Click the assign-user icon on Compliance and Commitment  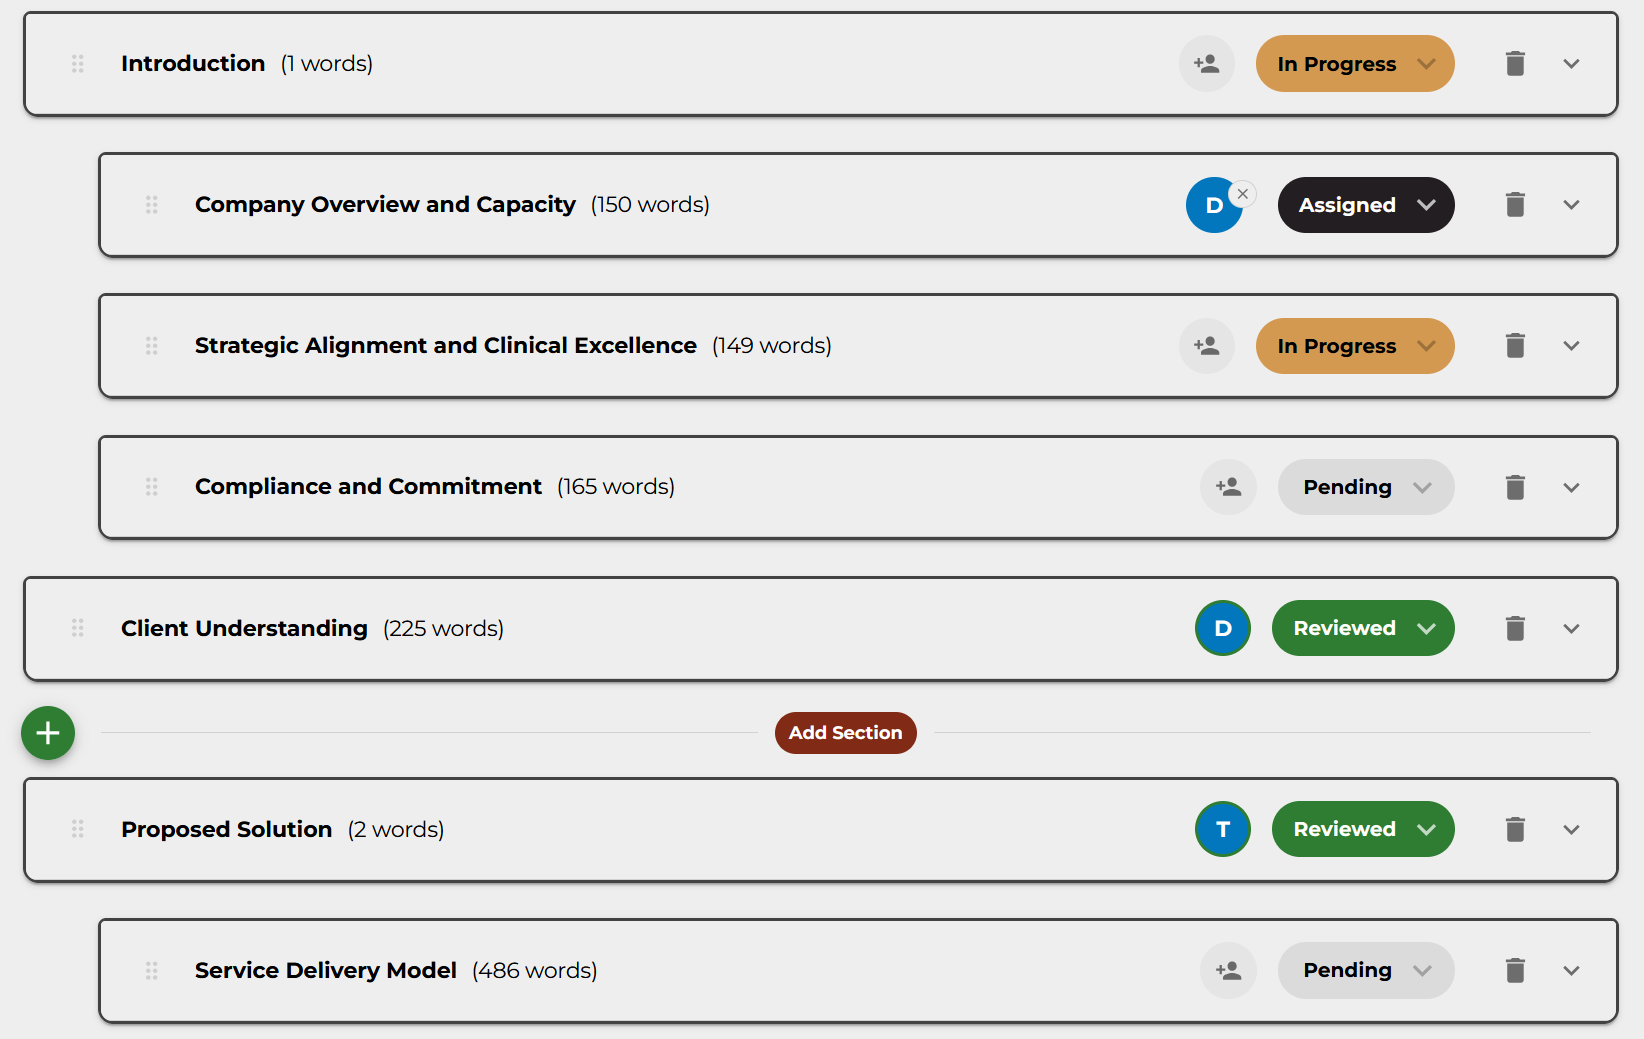click(1228, 487)
